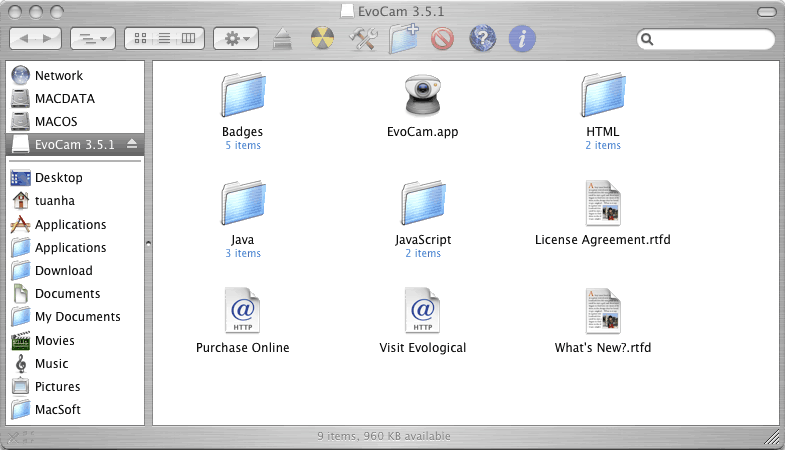The image size is (785, 450).
Task: Open Music in the sidebar
Action: point(75,364)
